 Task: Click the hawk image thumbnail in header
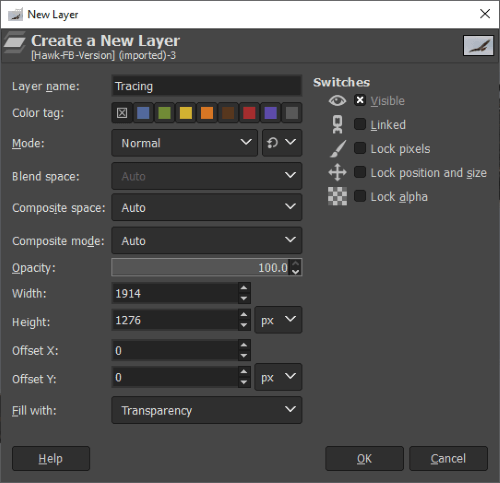tap(478, 45)
